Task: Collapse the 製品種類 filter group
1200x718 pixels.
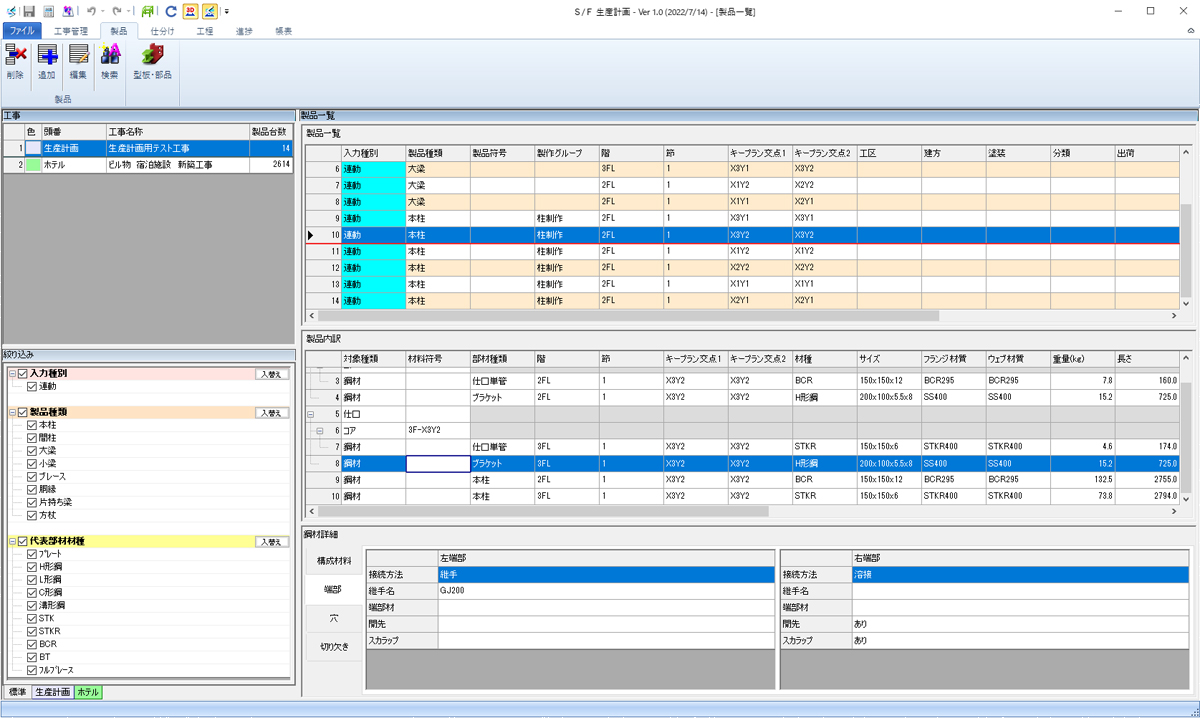Action: [x=11, y=412]
